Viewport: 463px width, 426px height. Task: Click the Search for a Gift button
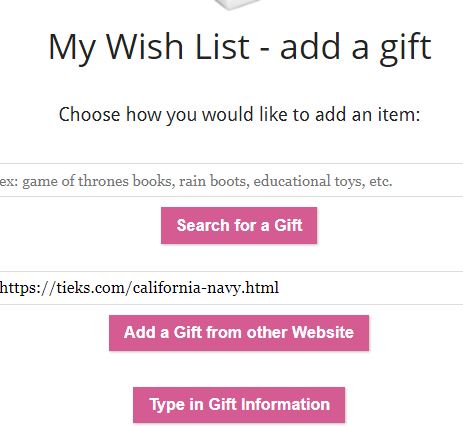(239, 225)
